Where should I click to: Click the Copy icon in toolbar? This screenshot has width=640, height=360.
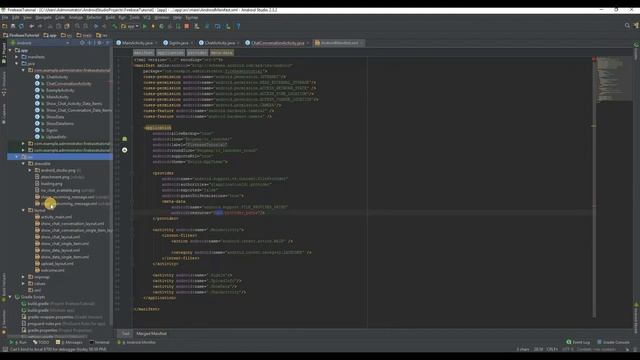(x=58, y=26)
